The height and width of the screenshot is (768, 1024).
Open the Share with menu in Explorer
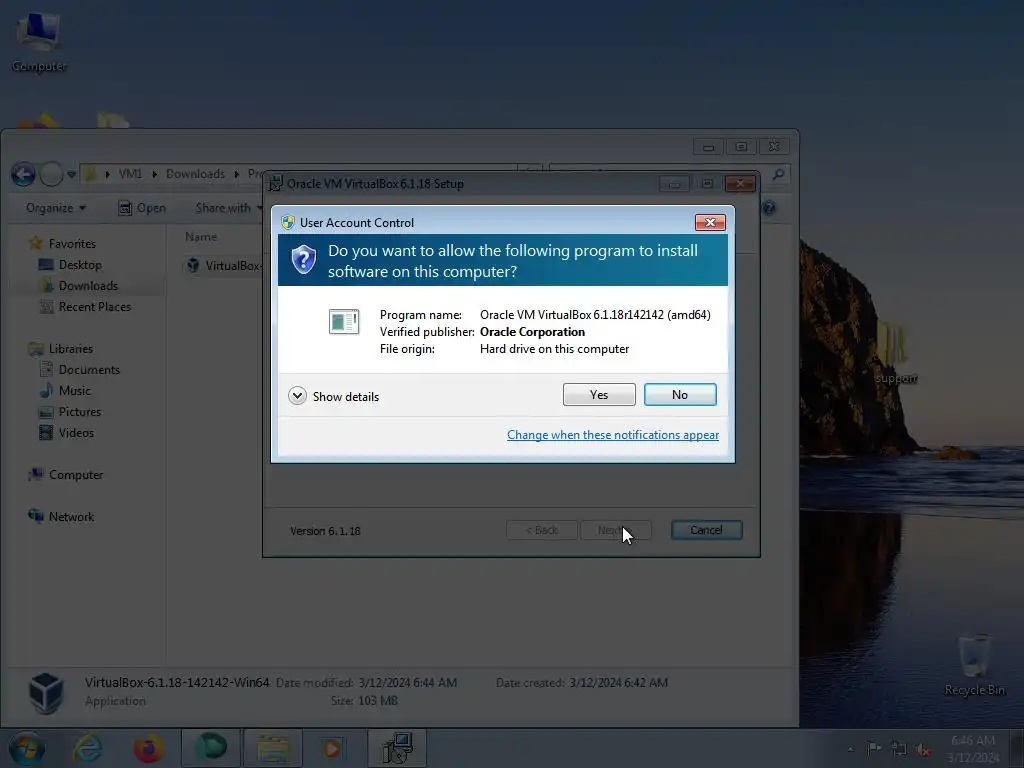coord(228,208)
